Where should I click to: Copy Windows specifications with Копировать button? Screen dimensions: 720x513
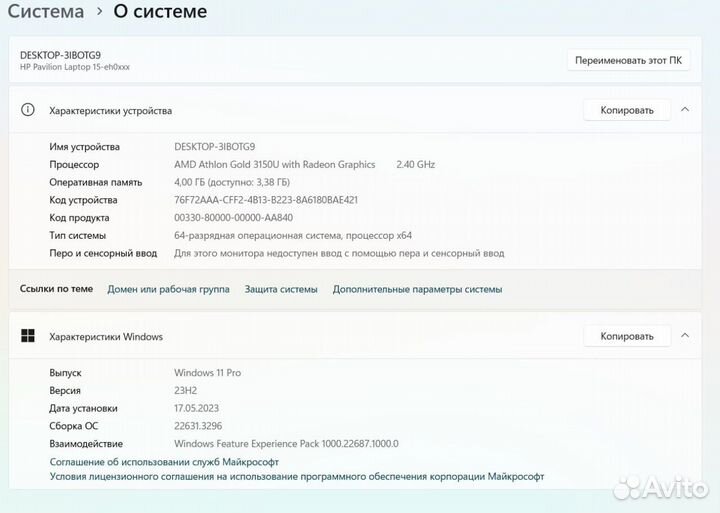(627, 336)
